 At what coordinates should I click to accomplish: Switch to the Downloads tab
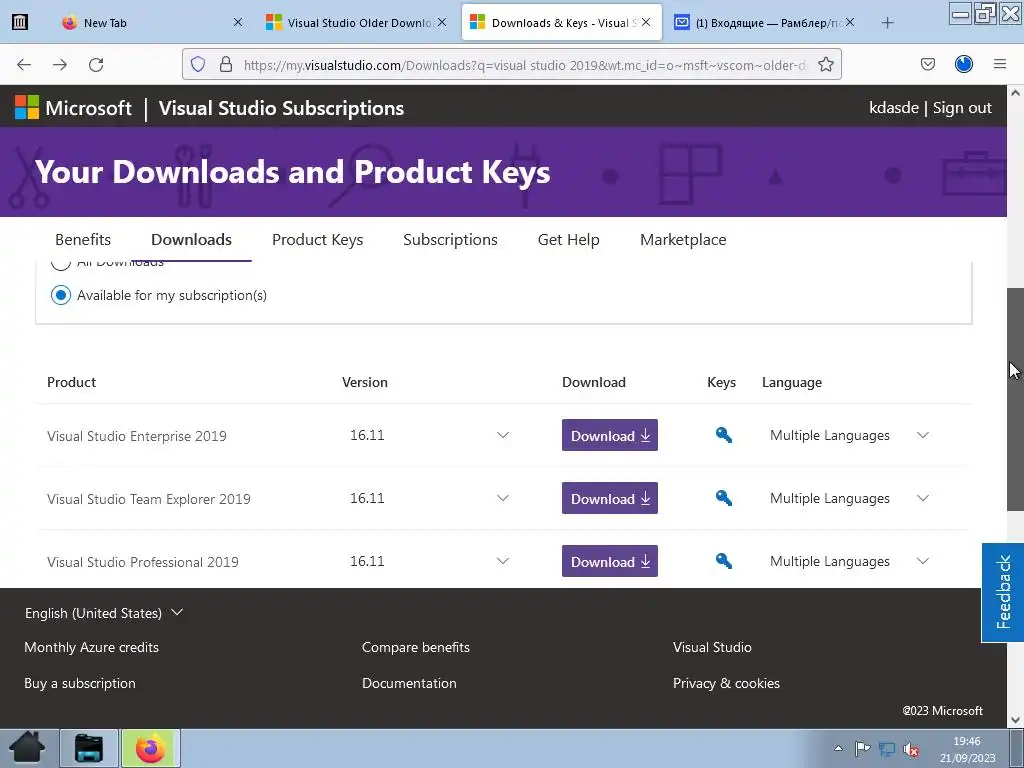click(191, 240)
